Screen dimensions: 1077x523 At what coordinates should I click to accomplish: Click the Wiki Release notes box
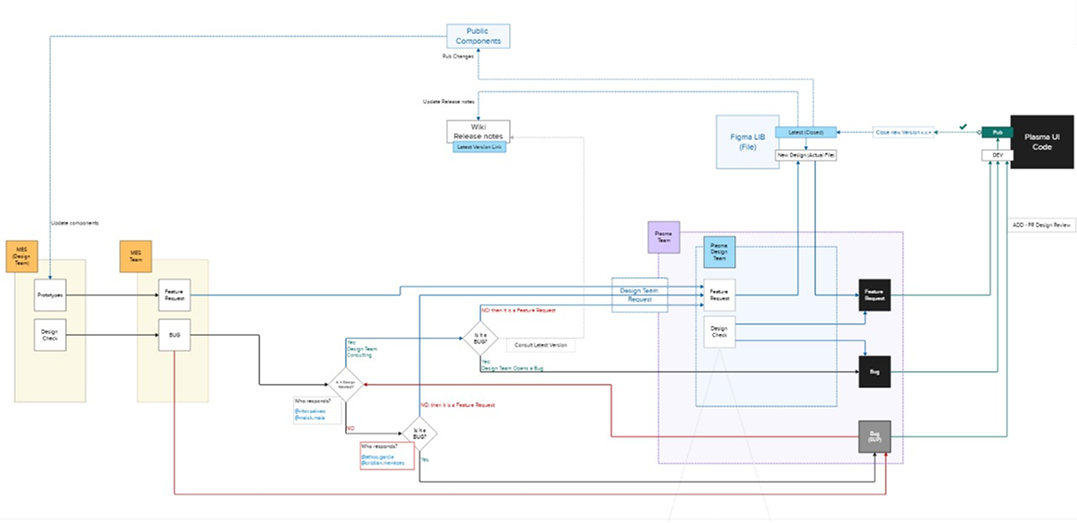tap(477, 131)
